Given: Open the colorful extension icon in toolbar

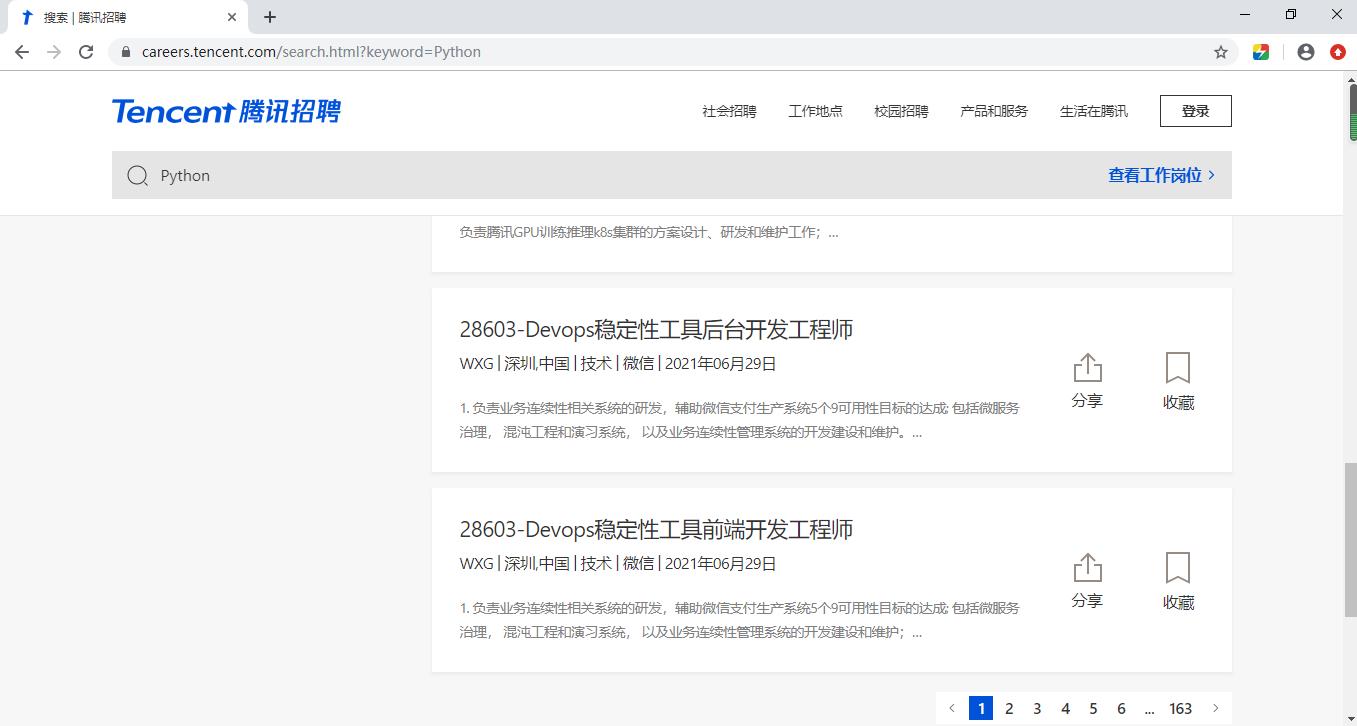Looking at the screenshot, I should pyautogui.click(x=1261, y=52).
